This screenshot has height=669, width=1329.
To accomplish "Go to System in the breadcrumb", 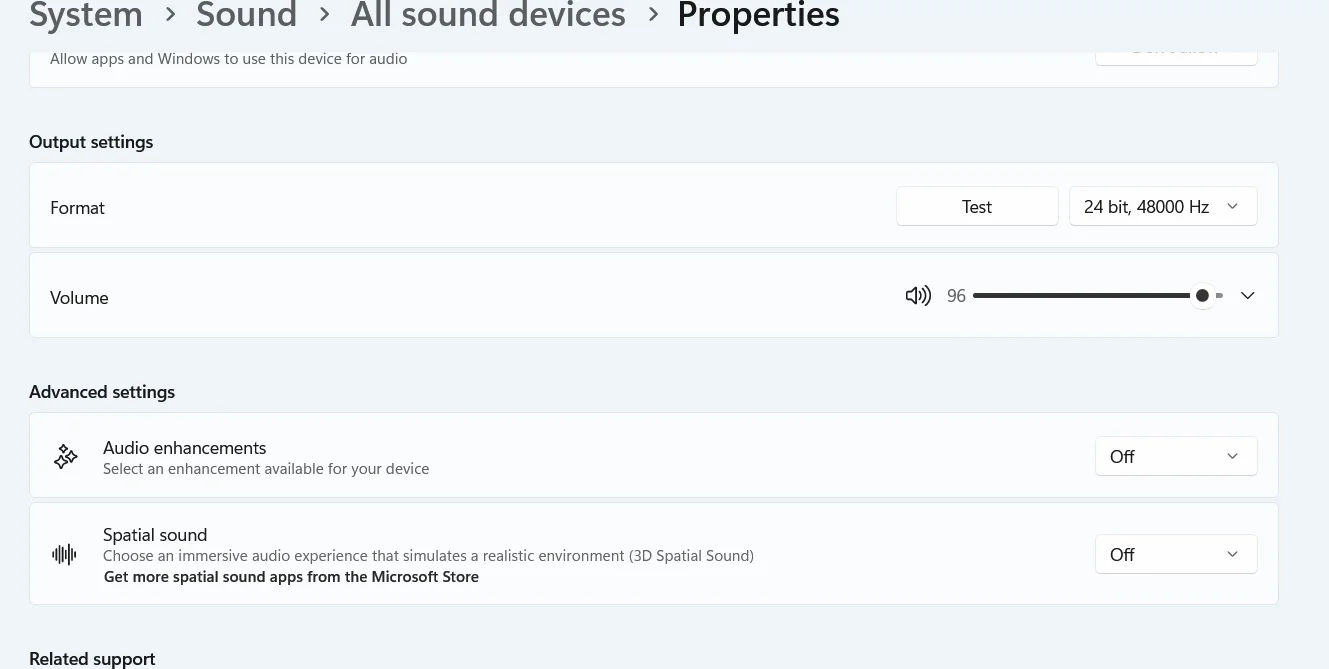I will point(85,15).
